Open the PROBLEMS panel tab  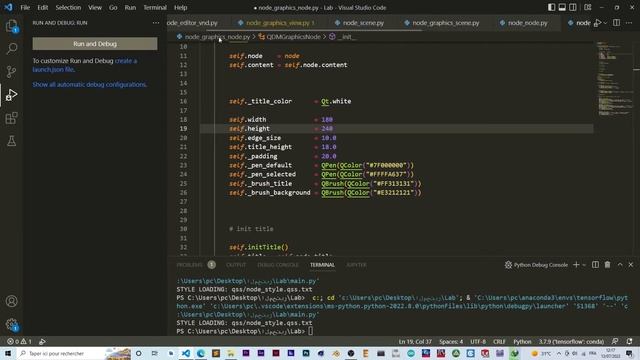[189, 265]
